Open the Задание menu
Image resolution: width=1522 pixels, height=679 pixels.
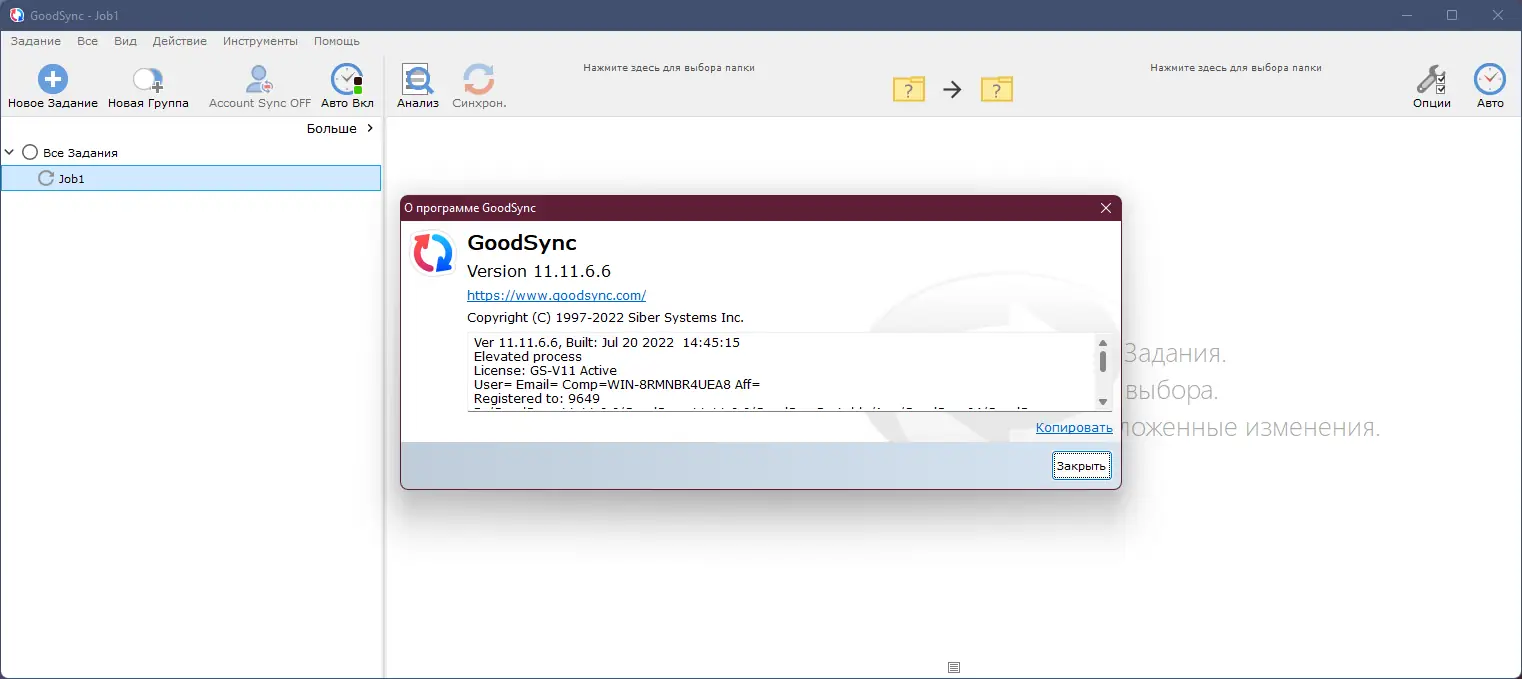point(36,41)
